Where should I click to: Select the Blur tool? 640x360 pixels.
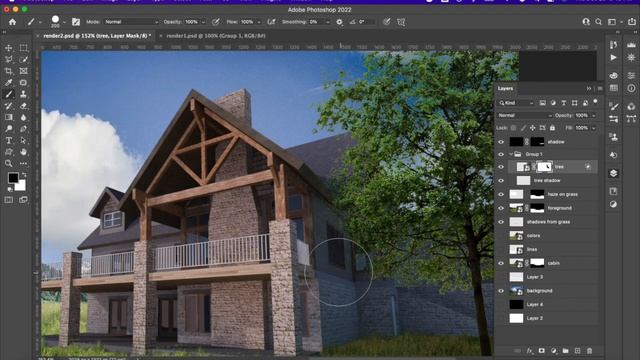tap(24, 117)
